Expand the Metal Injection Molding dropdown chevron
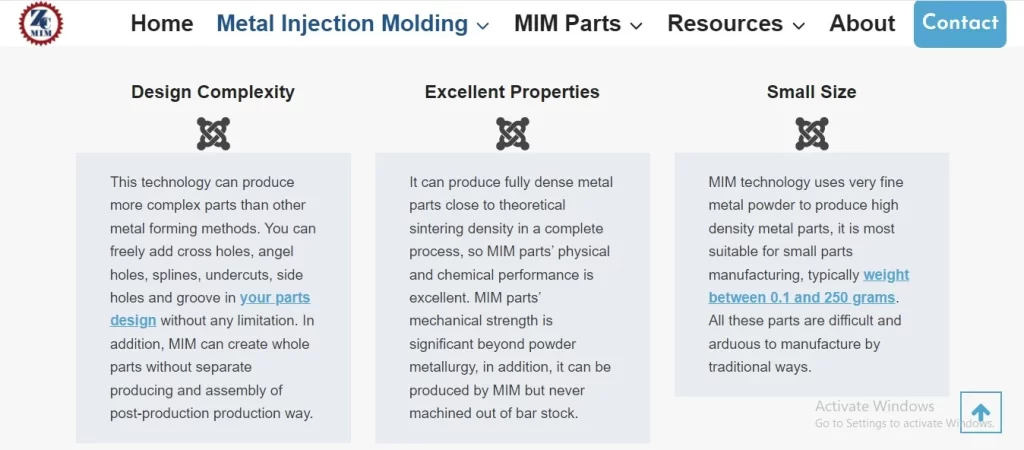Screen dimensions: 1024x450 [x=484, y=26]
